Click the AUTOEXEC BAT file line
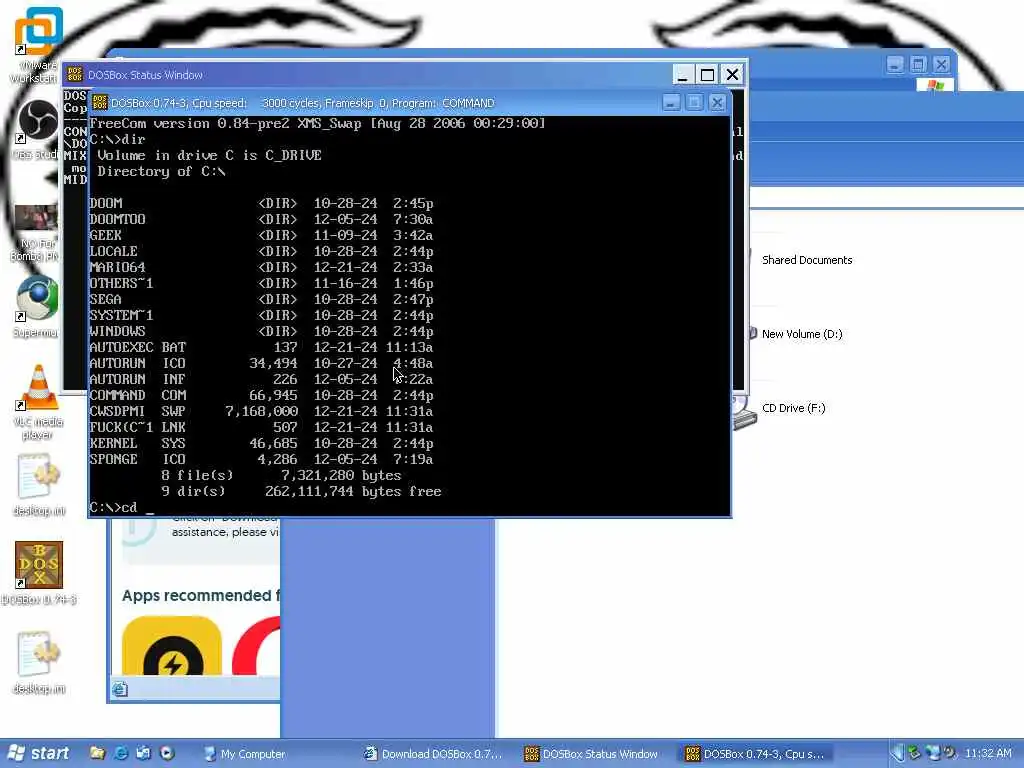The image size is (1024, 768). [x=261, y=347]
